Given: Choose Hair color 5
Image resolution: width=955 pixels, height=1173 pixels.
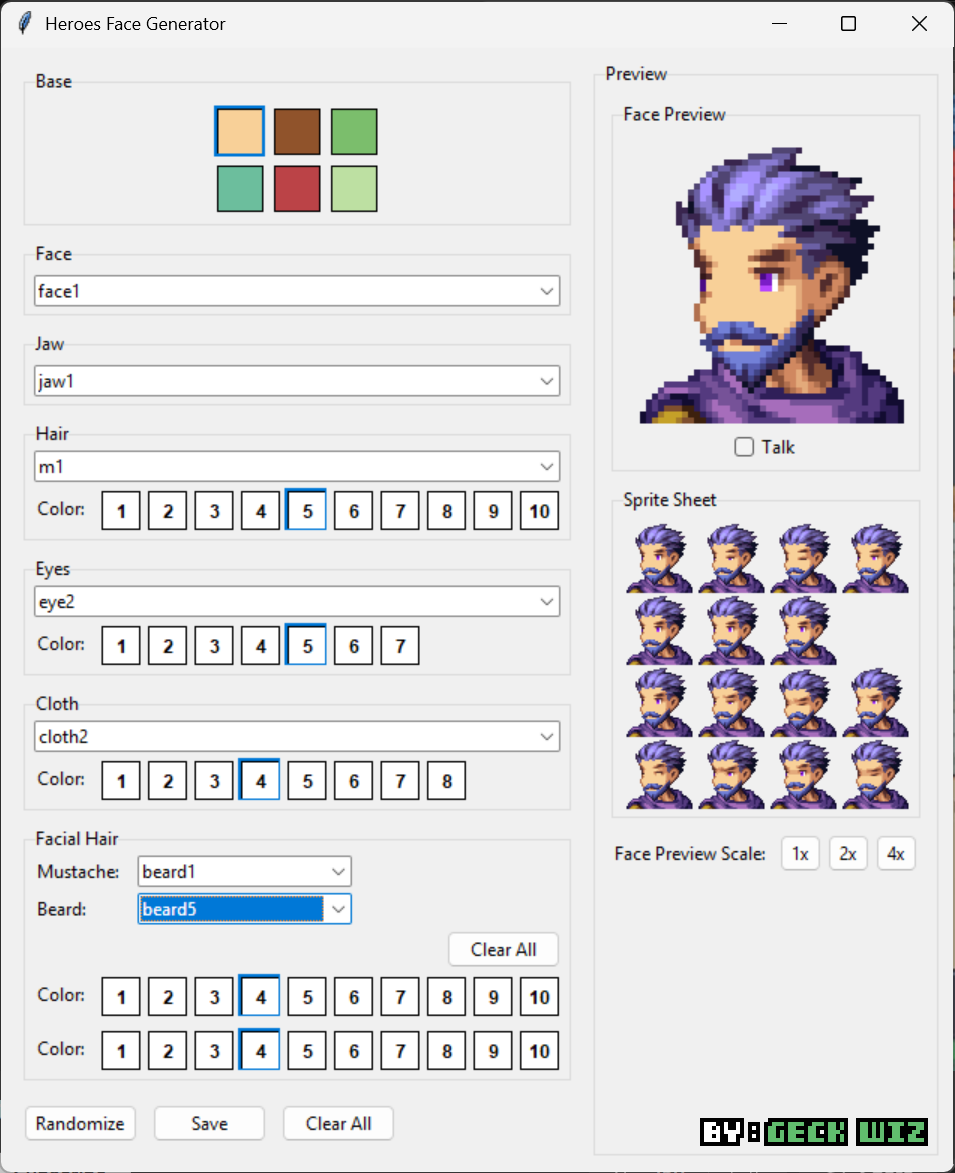Looking at the screenshot, I should point(307,511).
